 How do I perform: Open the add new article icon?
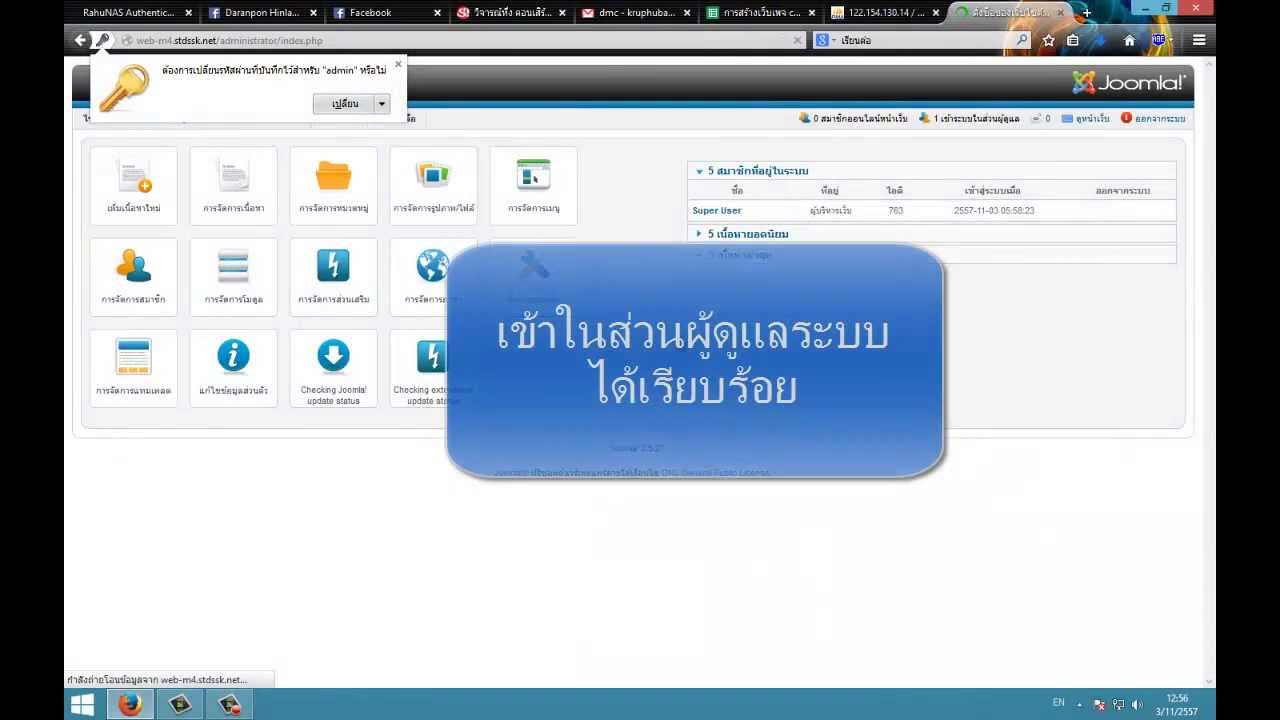pos(133,185)
